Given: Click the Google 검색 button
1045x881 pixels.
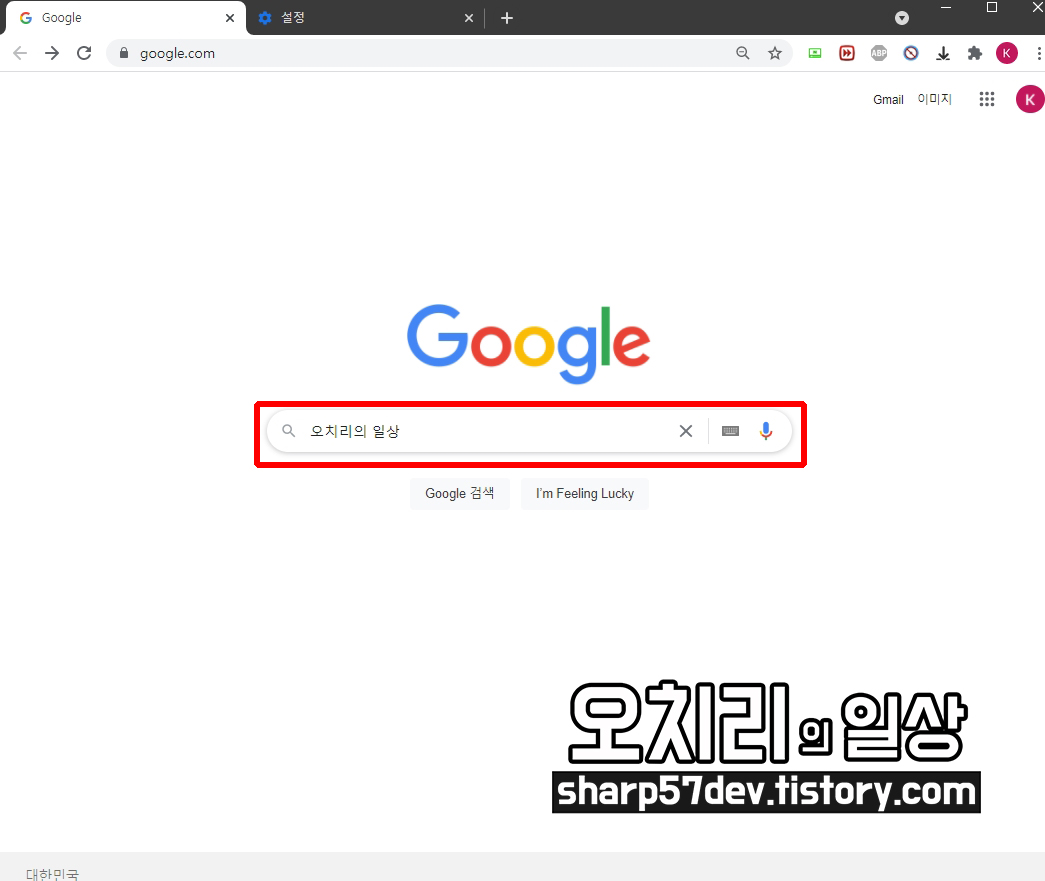Looking at the screenshot, I should (x=460, y=493).
